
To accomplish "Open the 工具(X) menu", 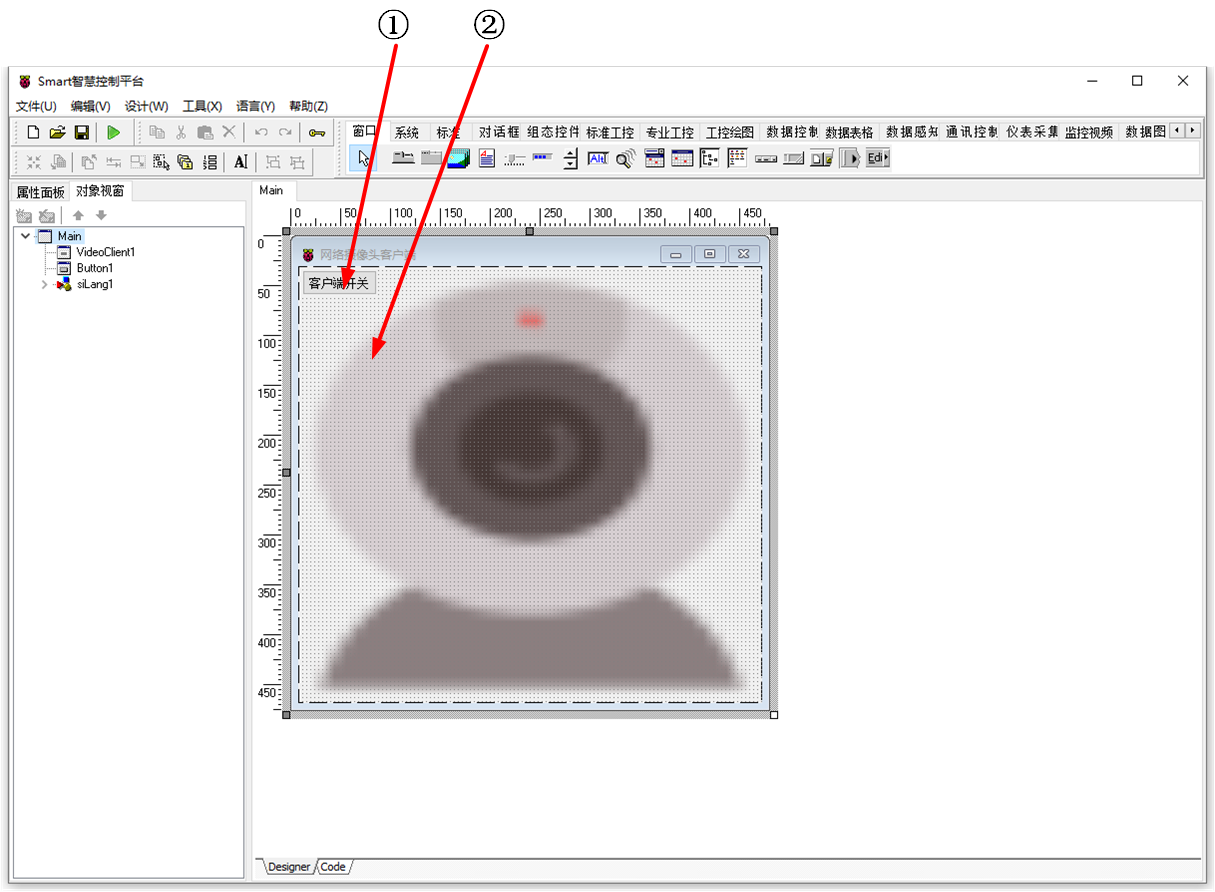I will pyautogui.click(x=202, y=106).
